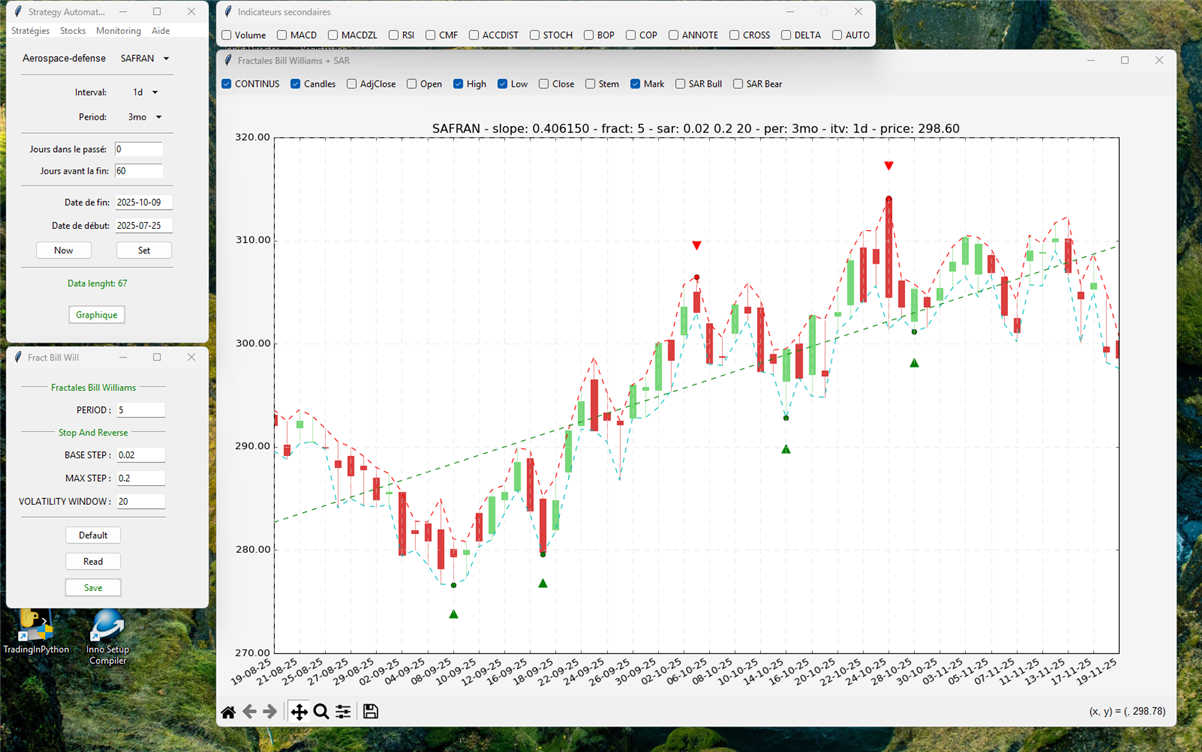Click the Forward arrow in plot toolbar

click(270, 712)
